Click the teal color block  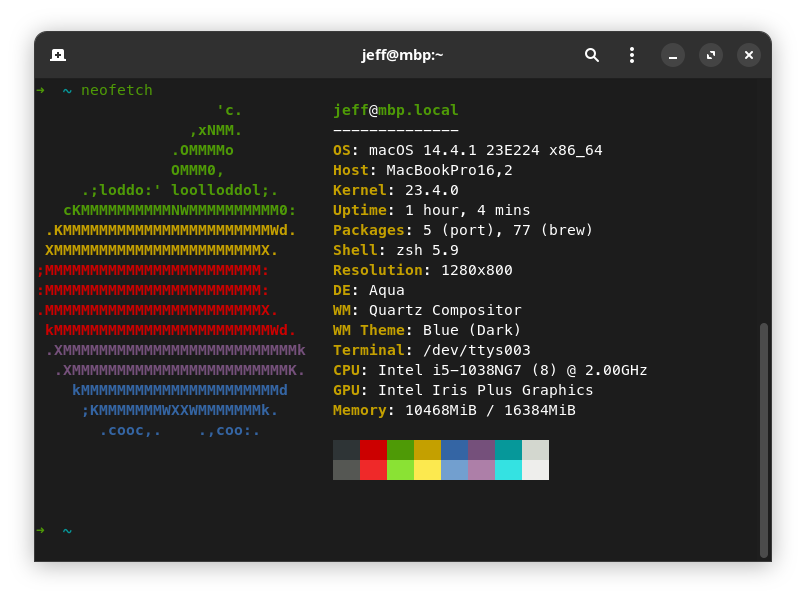508,450
